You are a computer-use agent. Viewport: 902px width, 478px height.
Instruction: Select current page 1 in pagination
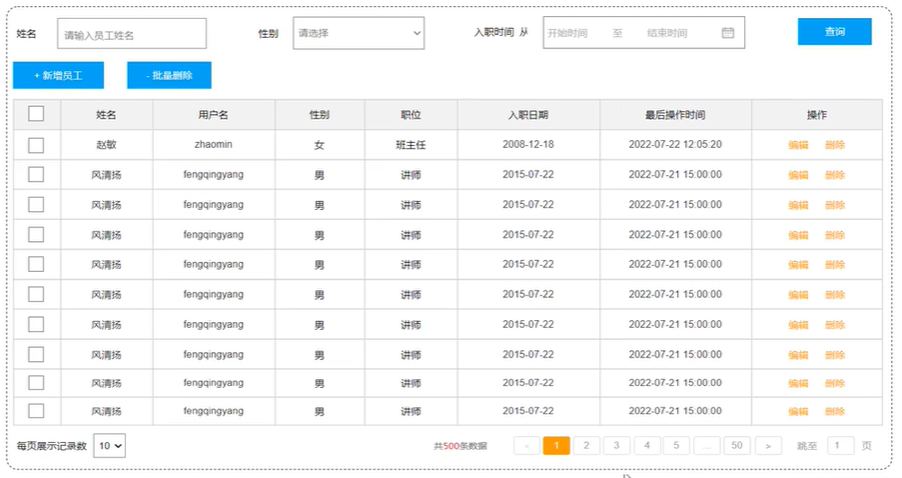556,445
